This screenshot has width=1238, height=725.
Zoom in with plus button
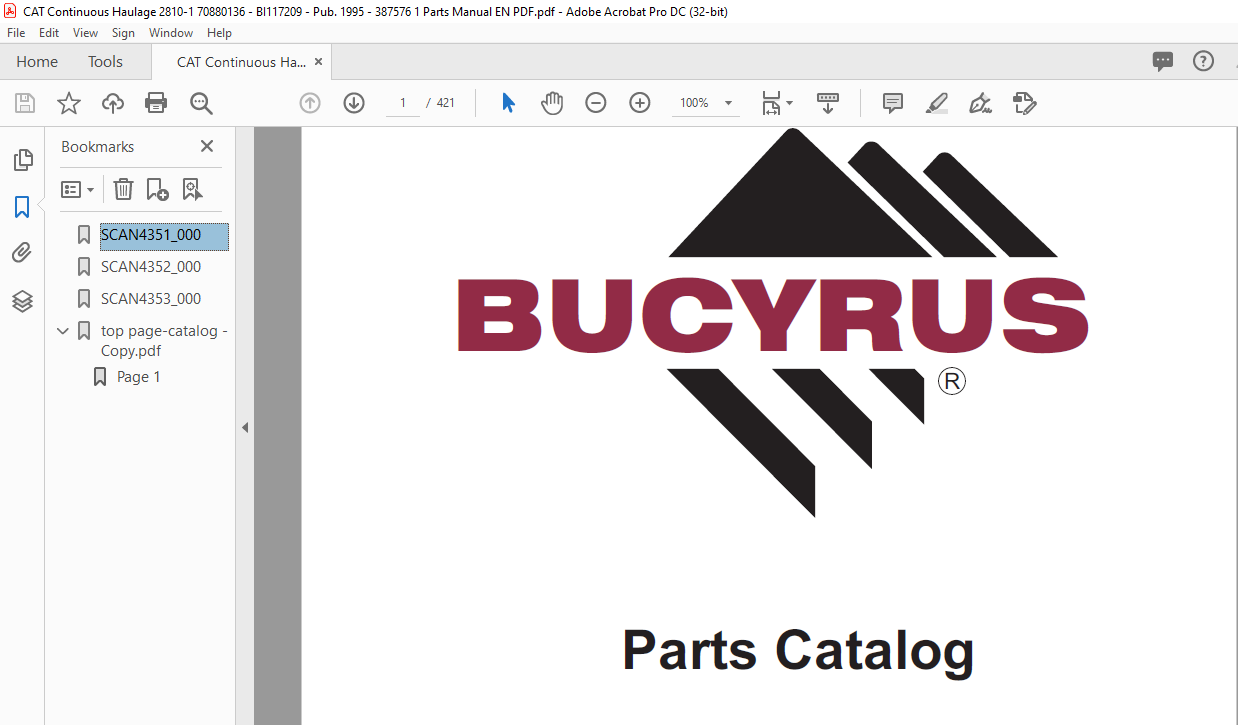tap(640, 103)
